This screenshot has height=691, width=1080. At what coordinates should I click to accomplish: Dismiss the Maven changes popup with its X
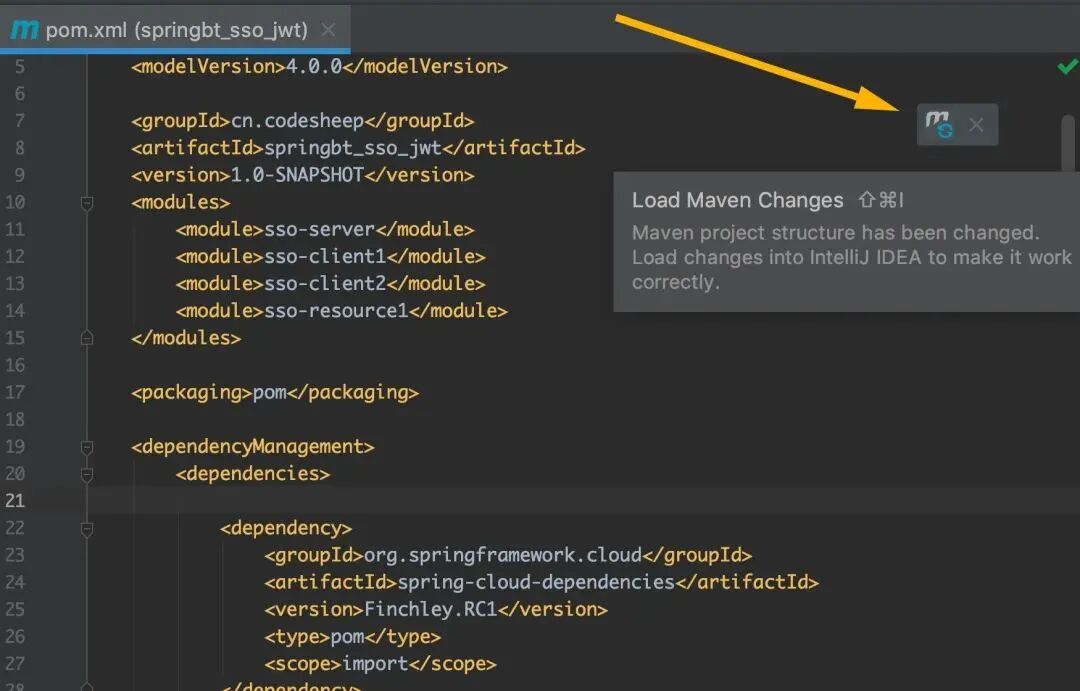[x=976, y=124]
